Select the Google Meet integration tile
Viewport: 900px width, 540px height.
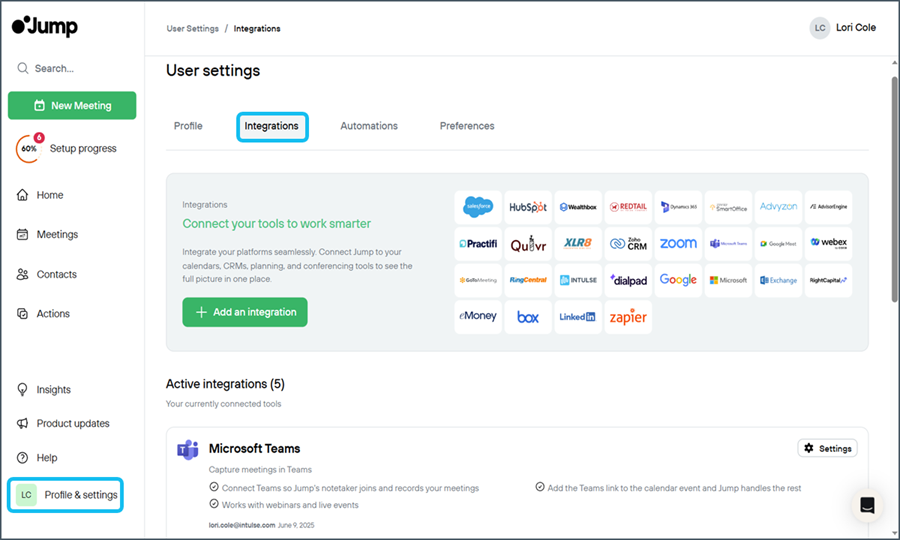(x=778, y=244)
